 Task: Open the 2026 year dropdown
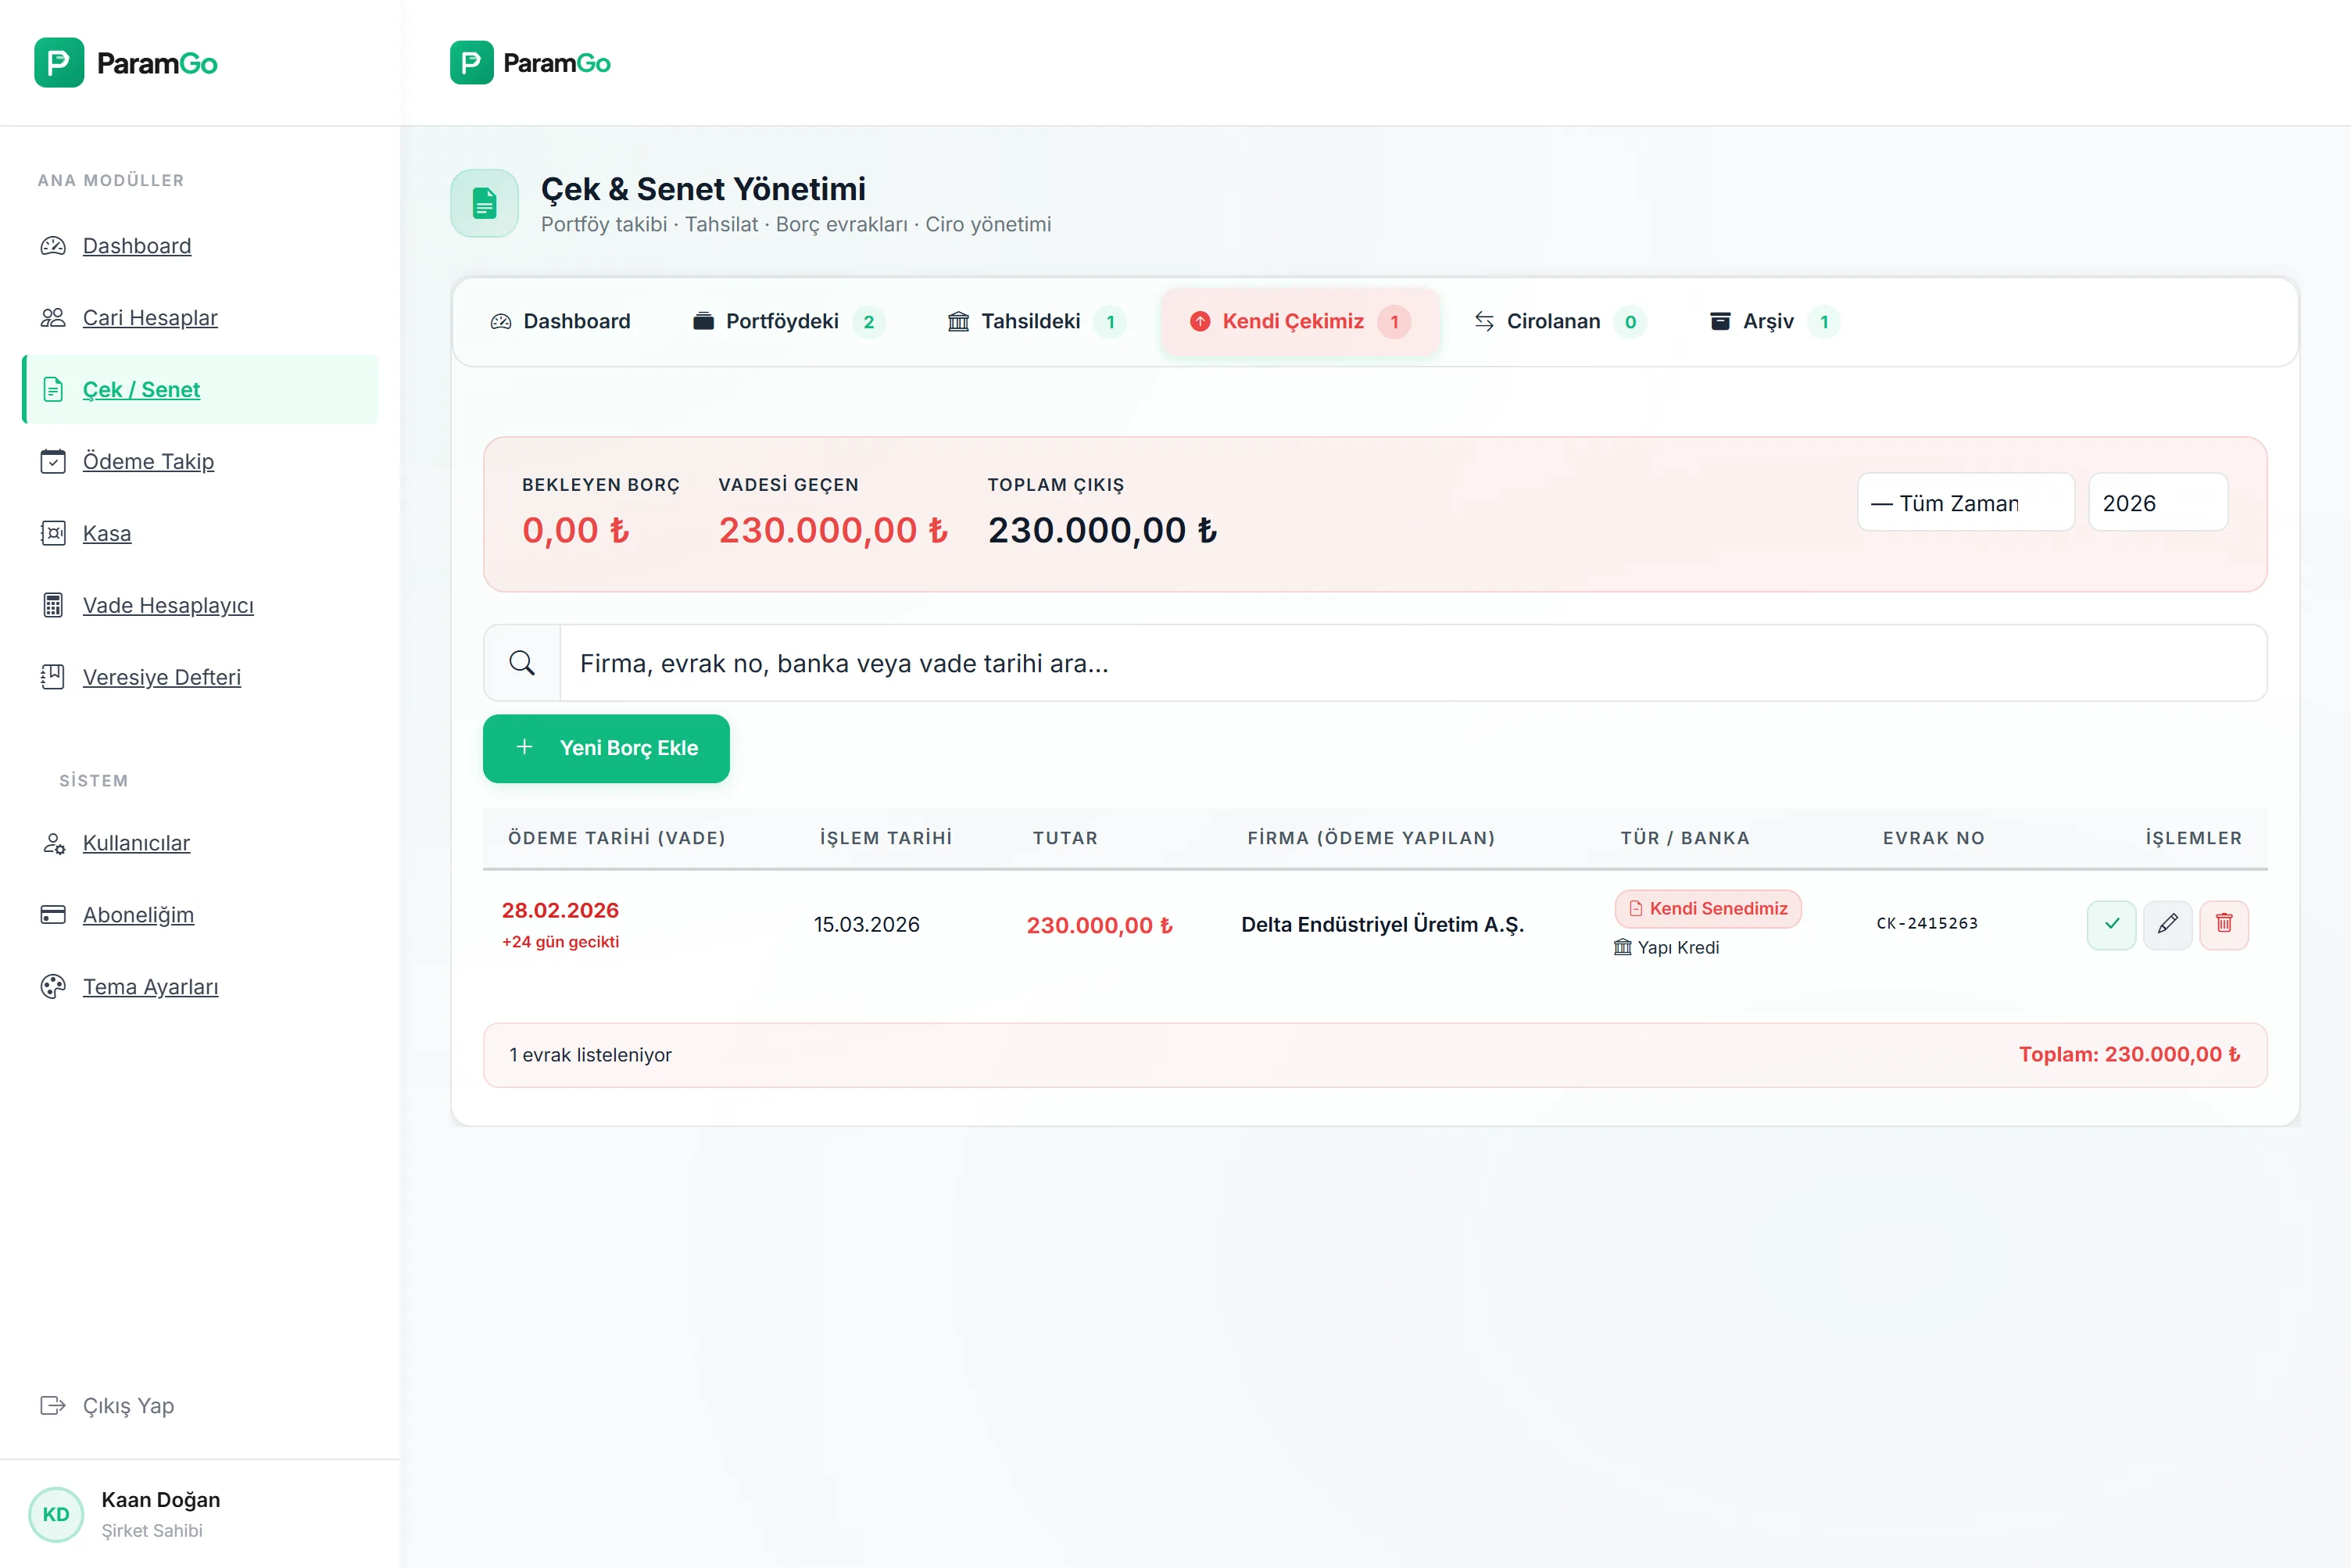(x=2157, y=503)
